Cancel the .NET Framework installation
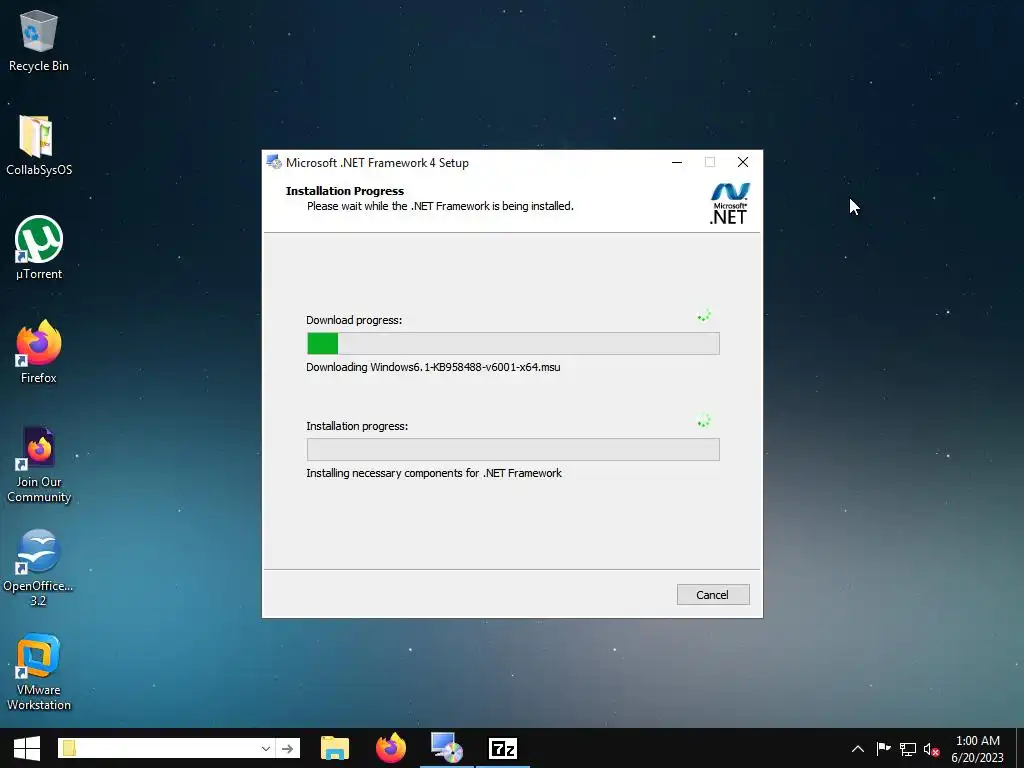This screenshot has width=1024, height=768. pyautogui.click(x=712, y=594)
